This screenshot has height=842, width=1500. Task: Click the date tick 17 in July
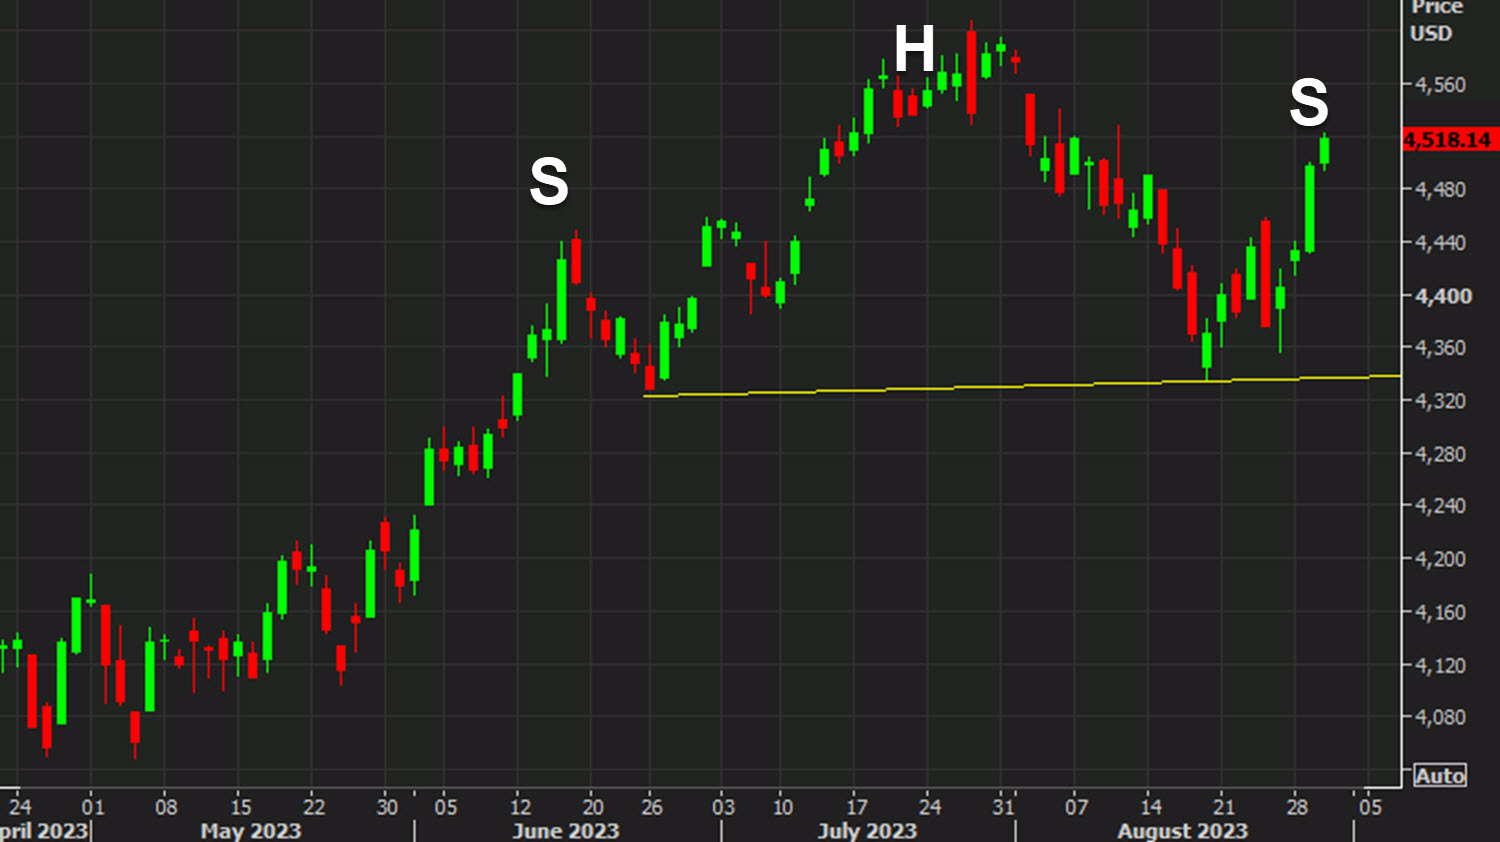tap(857, 806)
